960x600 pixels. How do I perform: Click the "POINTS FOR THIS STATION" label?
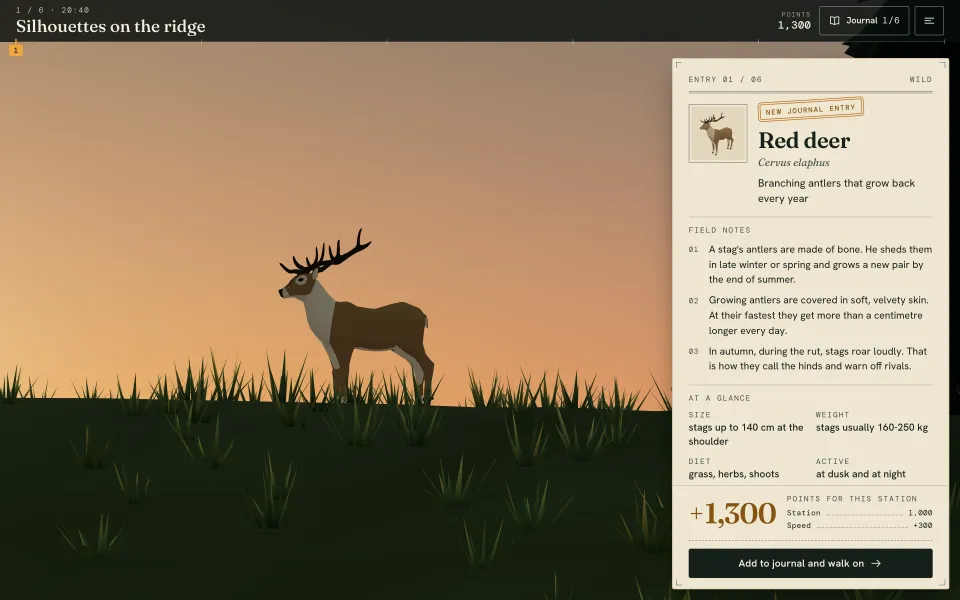852,499
